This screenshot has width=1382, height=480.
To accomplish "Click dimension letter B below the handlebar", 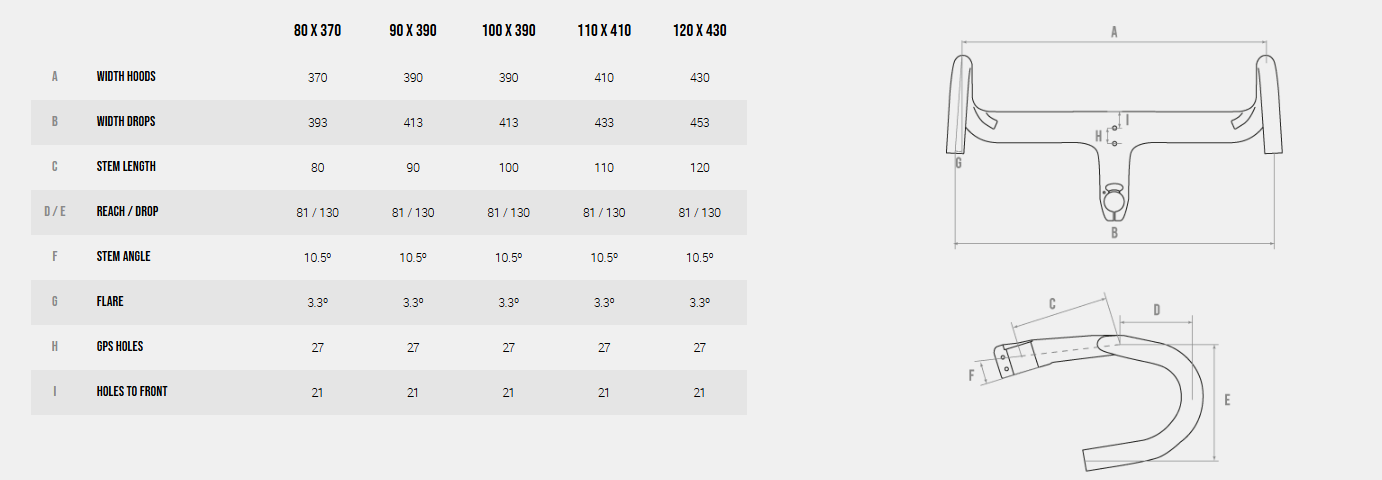I will point(1115,233).
